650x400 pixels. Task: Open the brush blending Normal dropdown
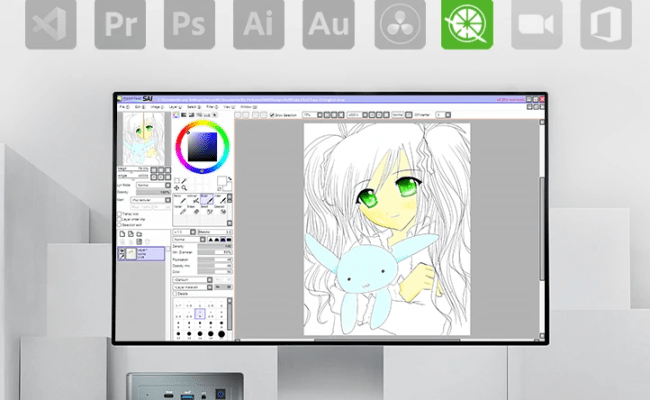(189, 240)
